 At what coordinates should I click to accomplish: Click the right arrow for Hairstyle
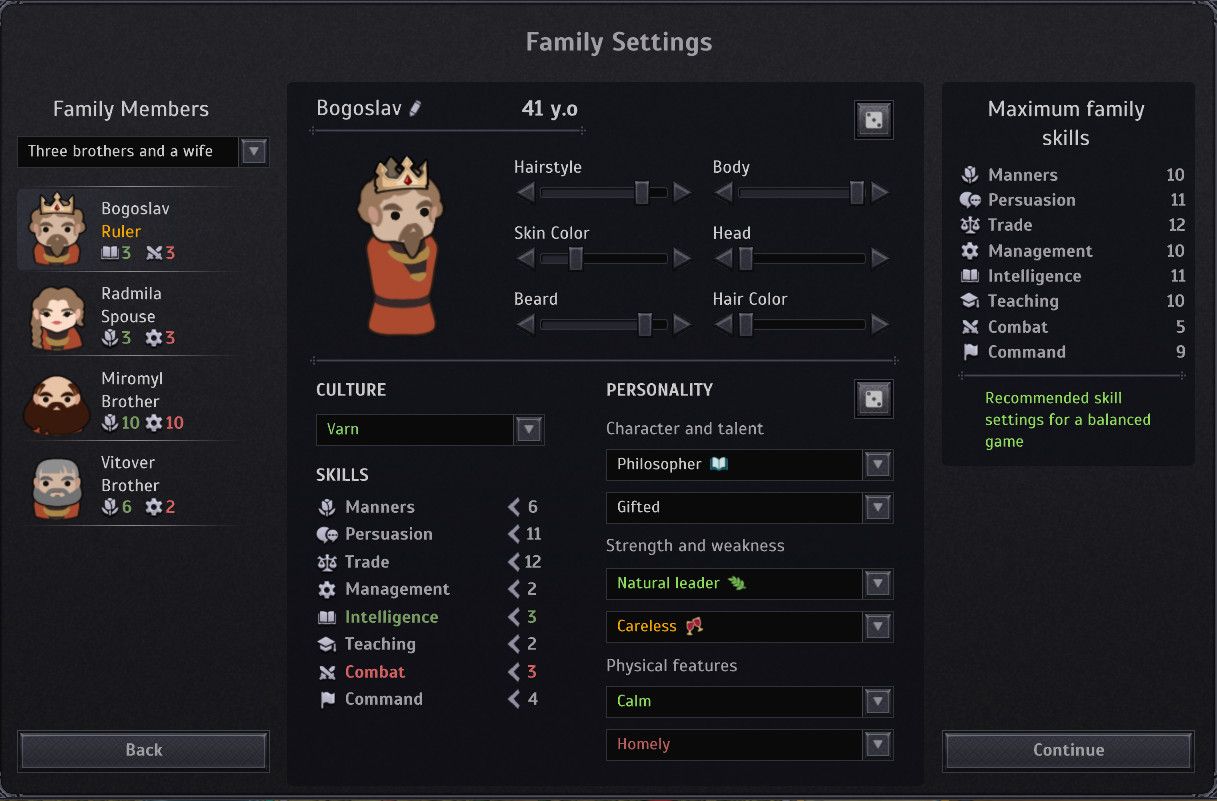click(682, 192)
